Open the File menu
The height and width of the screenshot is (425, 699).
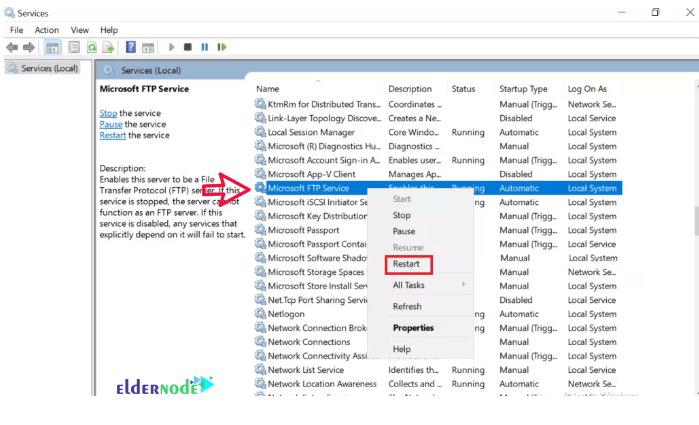click(16, 30)
